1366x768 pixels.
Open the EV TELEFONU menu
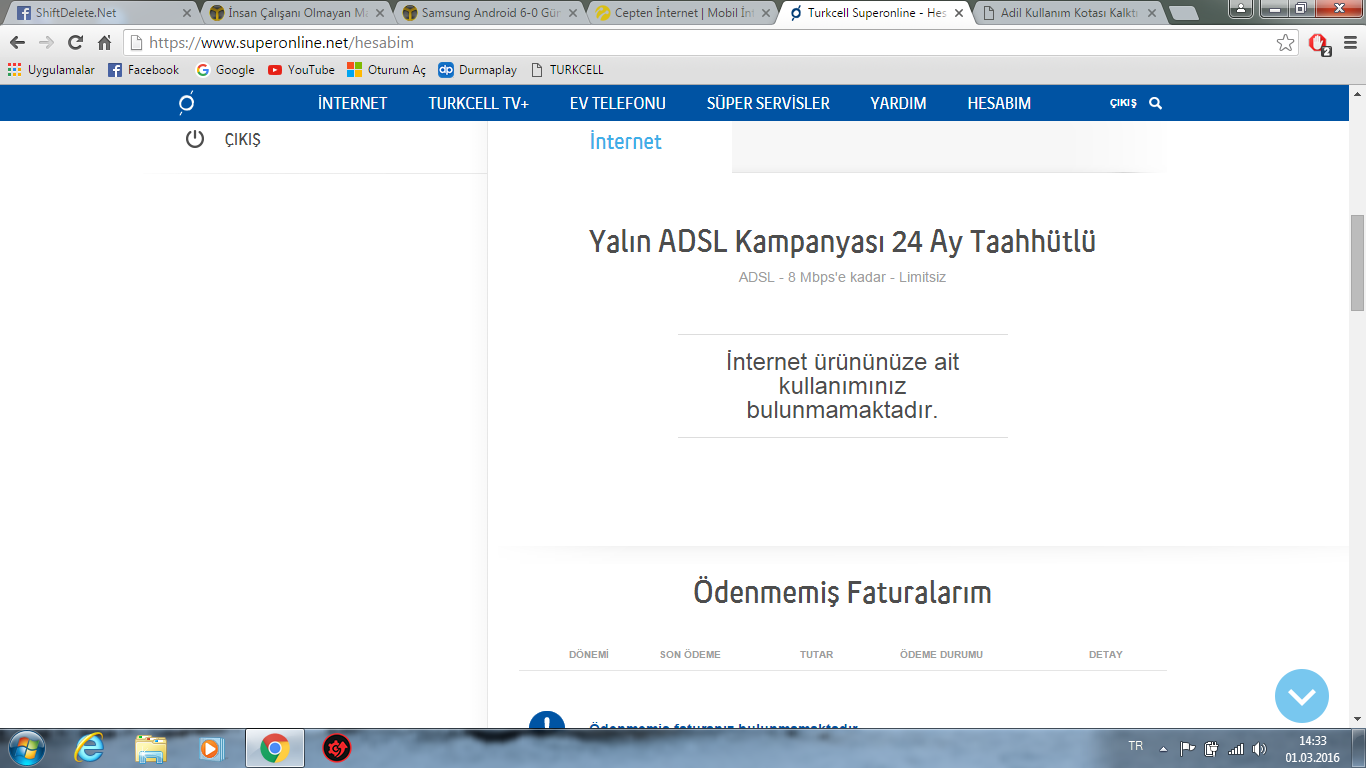click(617, 103)
